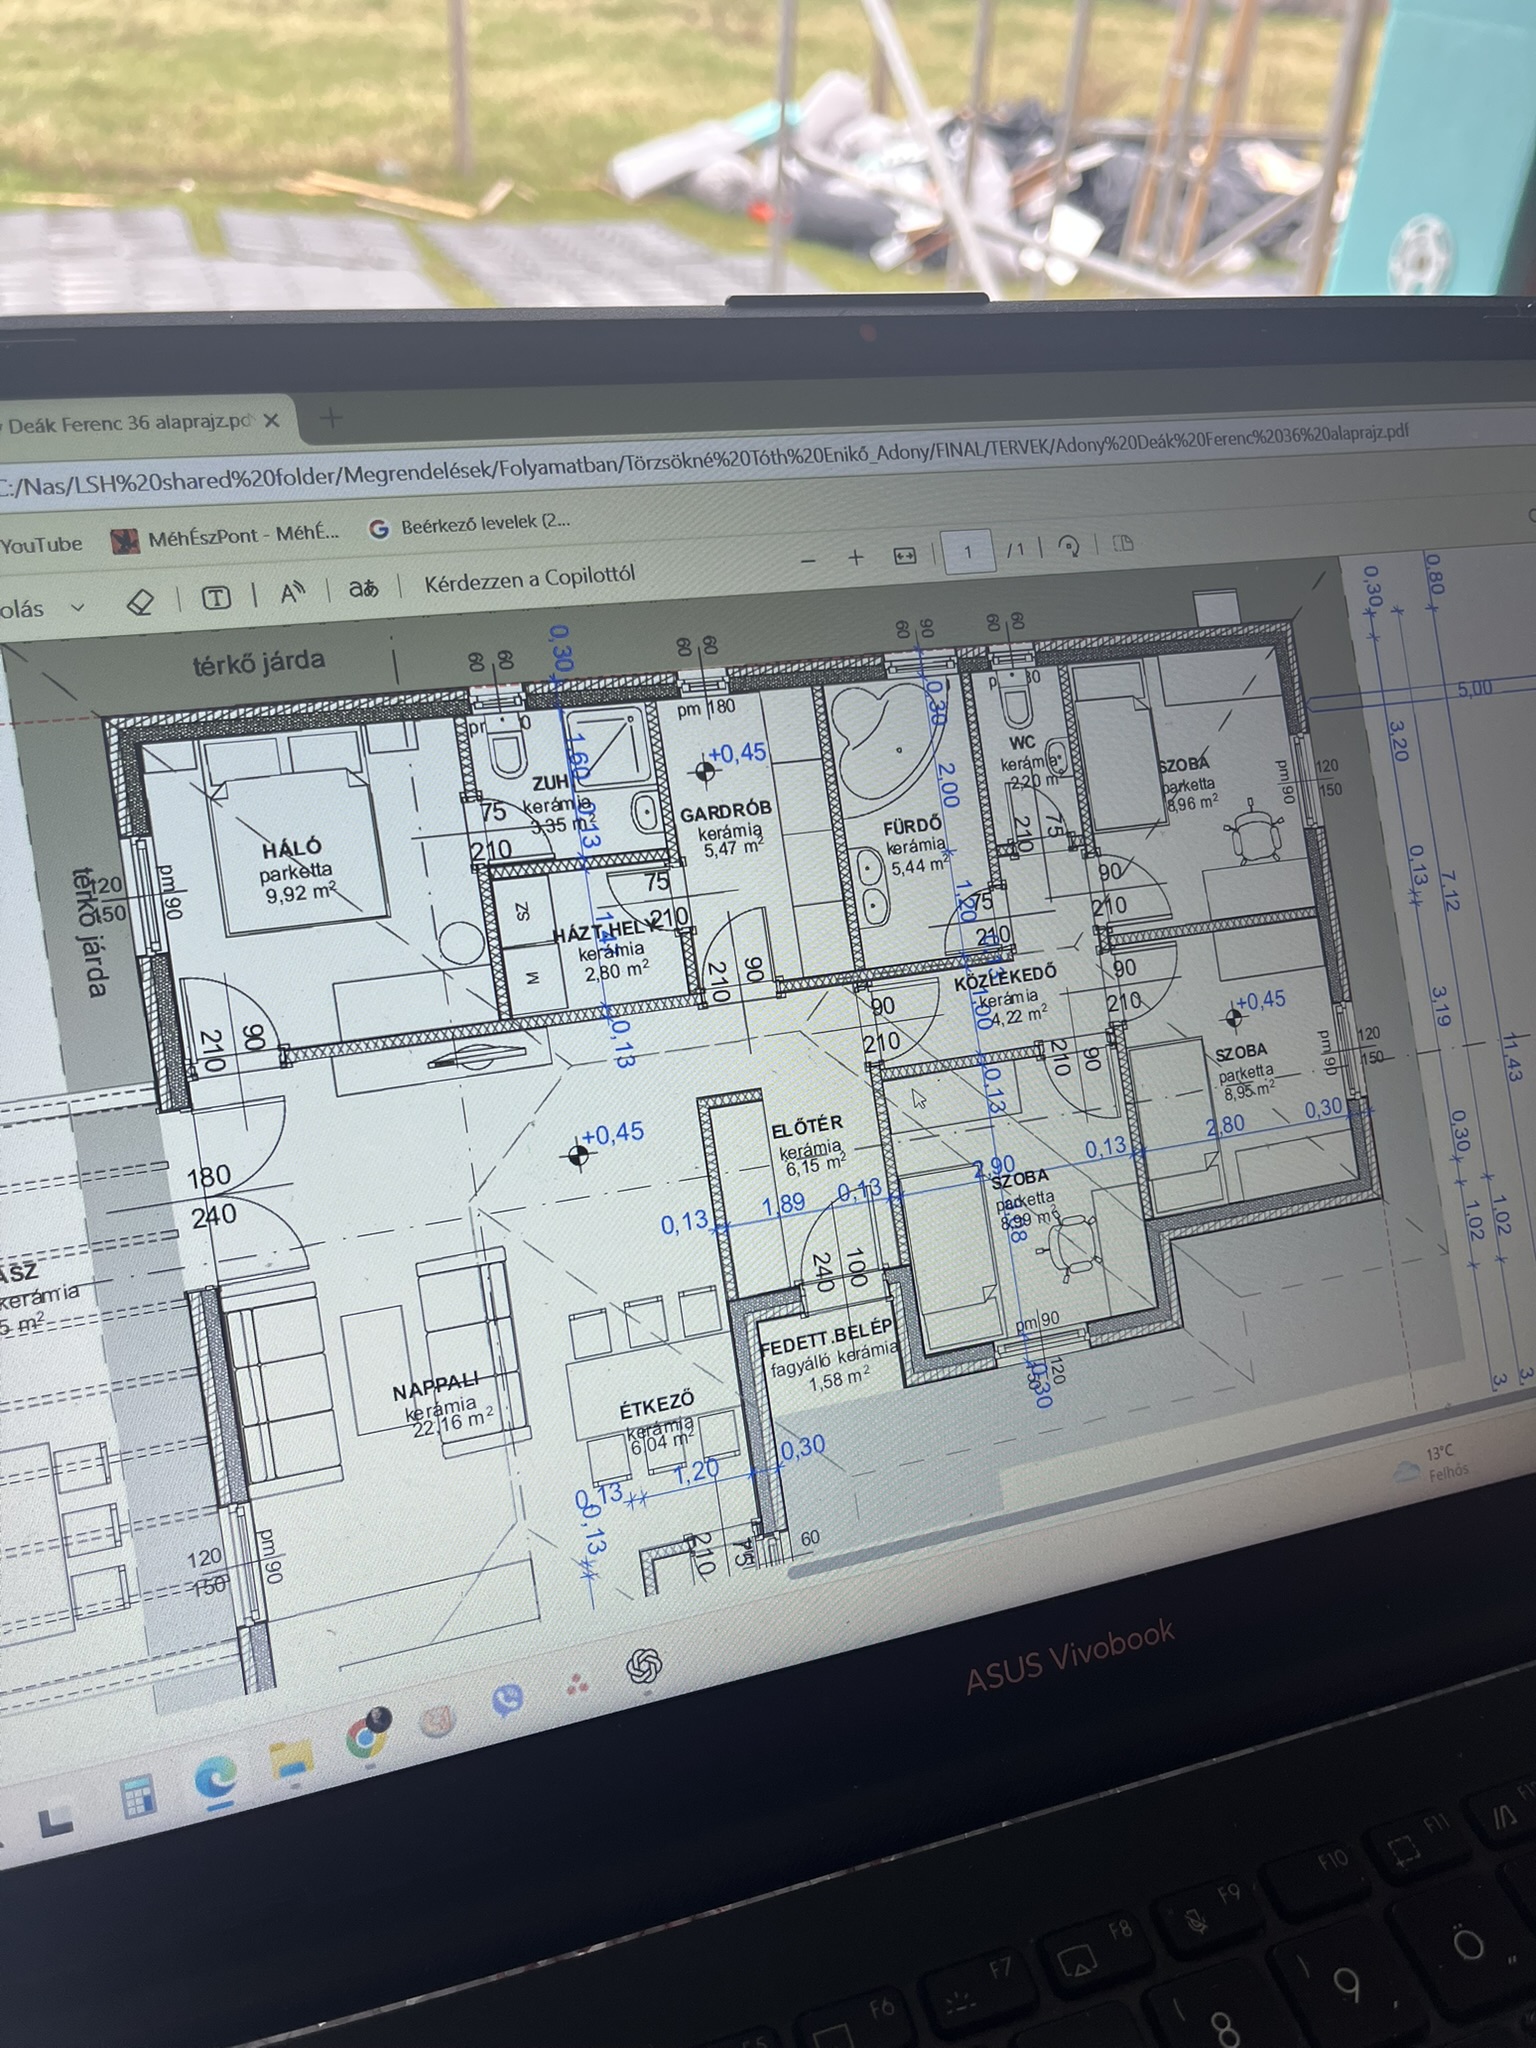1536x2048 pixels.
Task: Click the blue 1,20 dimension near ÉTKEZŐ
Action: click(696, 1471)
